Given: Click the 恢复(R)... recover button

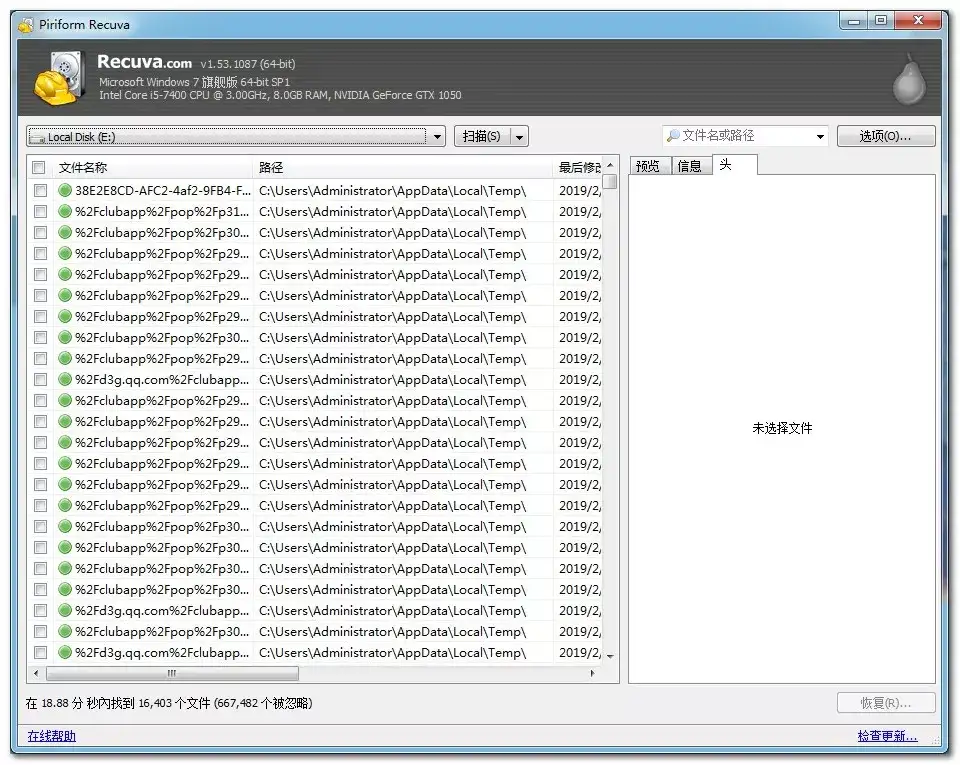Looking at the screenshot, I should coord(885,703).
